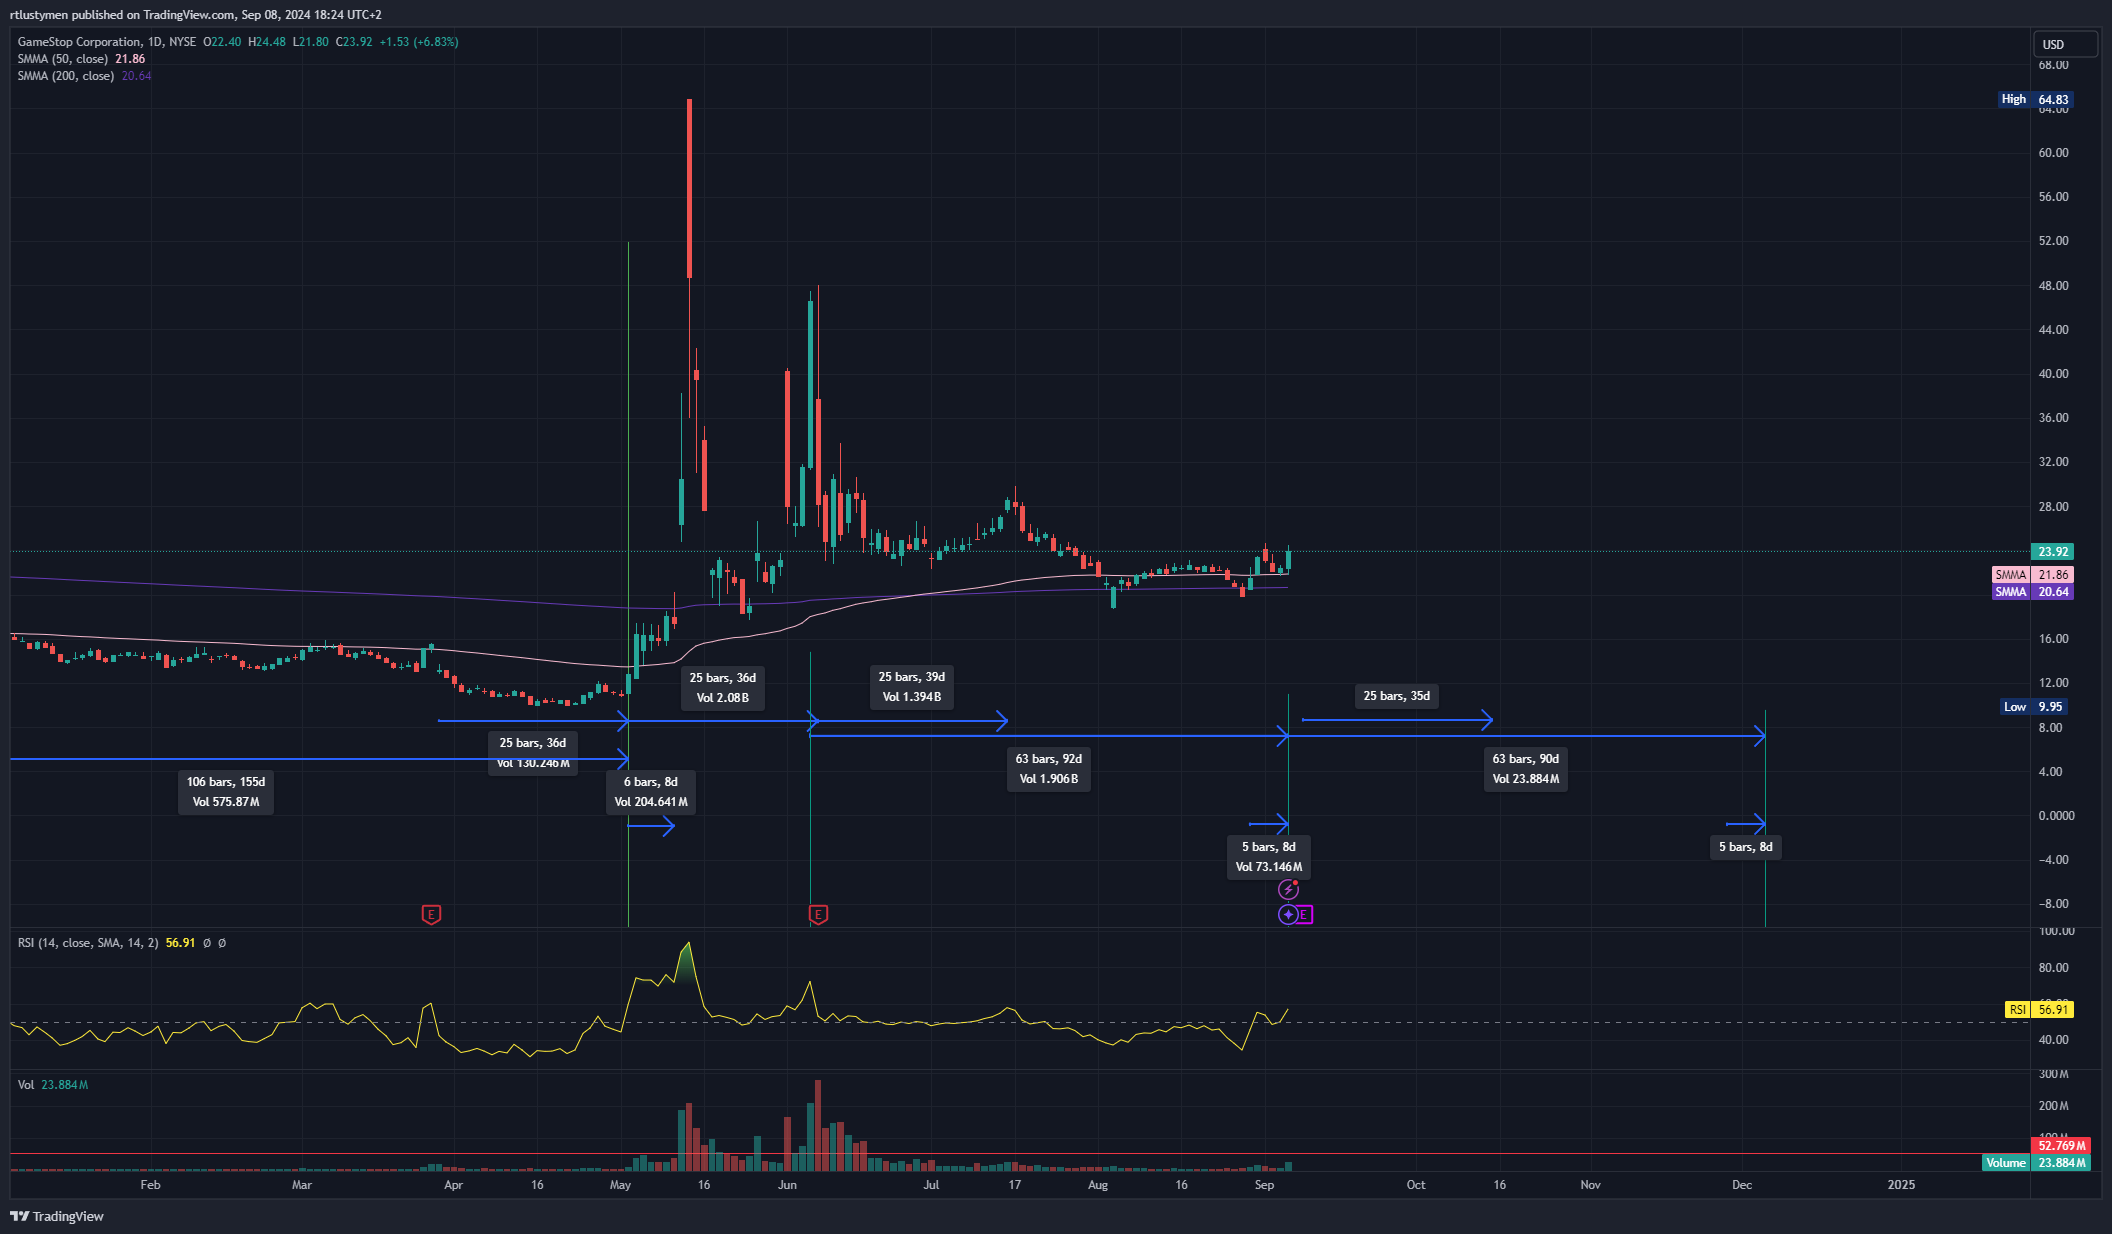Image resolution: width=2112 pixels, height=1234 pixels.
Task: Click the 2025 label on the time axis
Action: (x=1901, y=1185)
